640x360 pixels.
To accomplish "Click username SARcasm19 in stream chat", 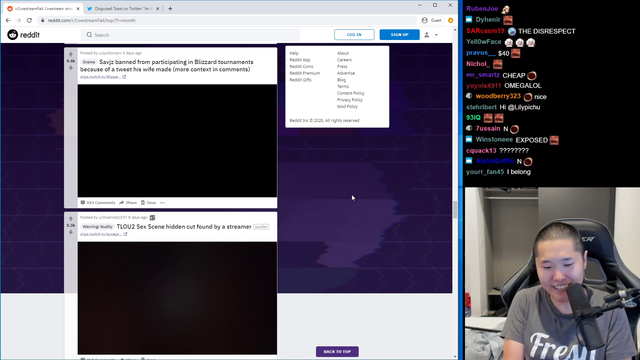I will pos(485,31).
